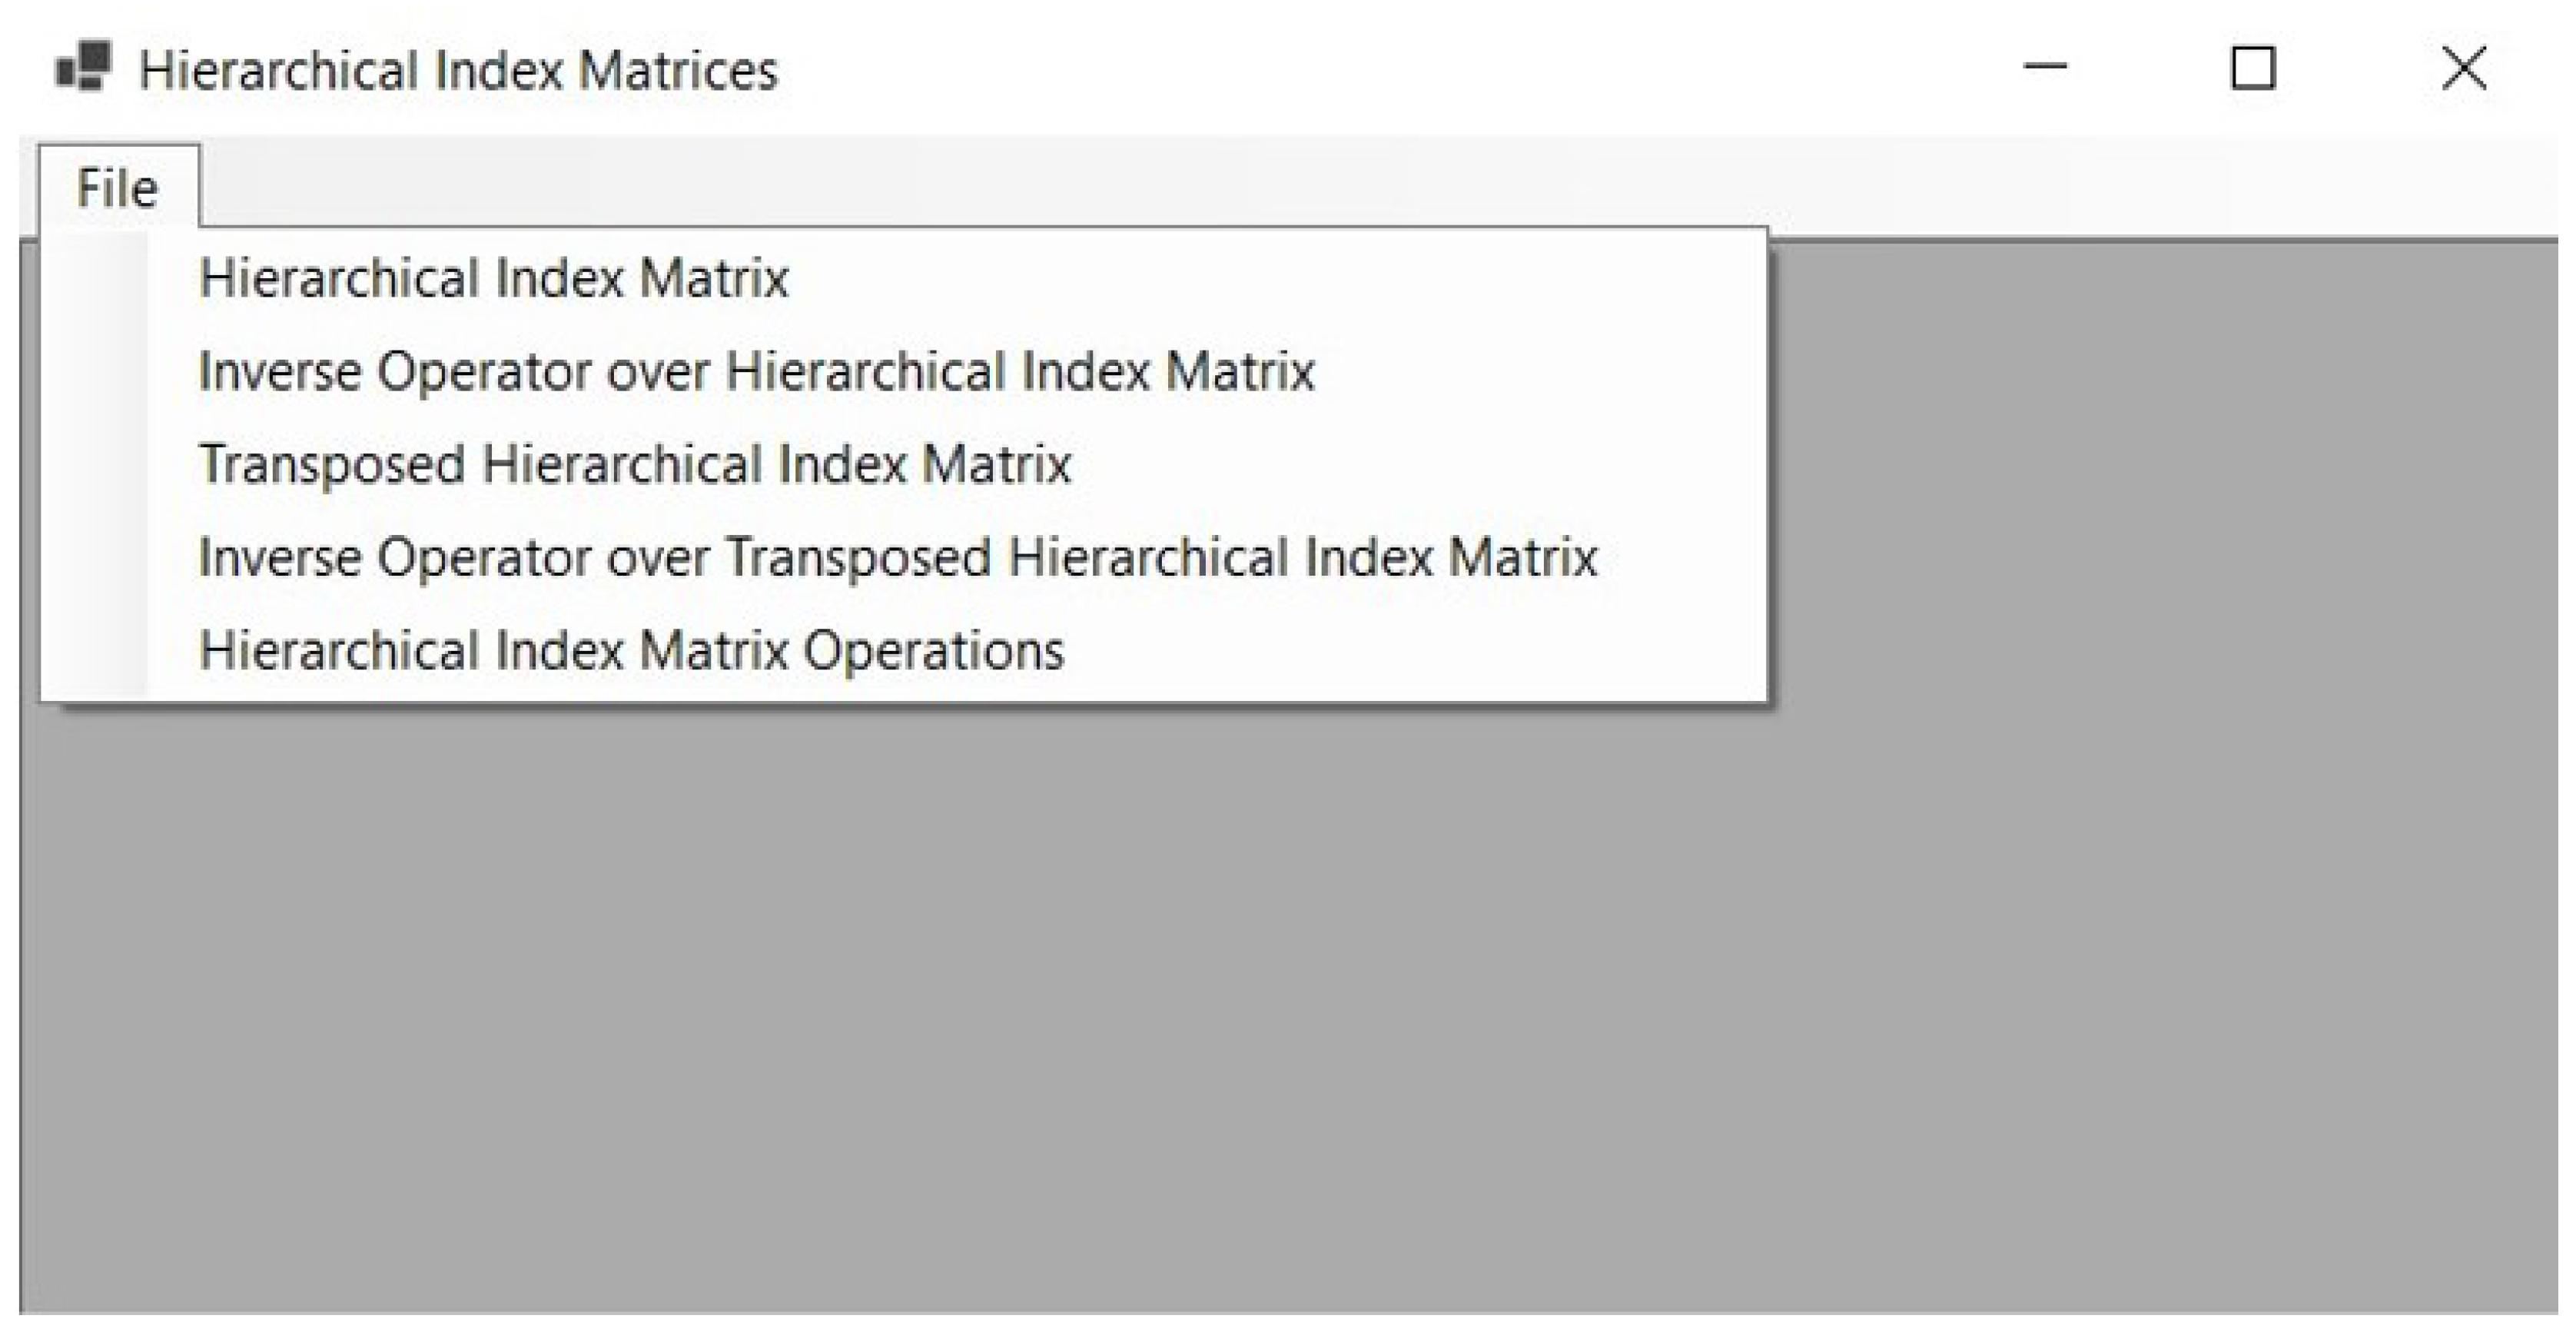The width and height of the screenshot is (2576, 1342).
Task: Click blank space right of Hierarchical Index Matrix Operations text
Action: click(x=1400, y=650)
